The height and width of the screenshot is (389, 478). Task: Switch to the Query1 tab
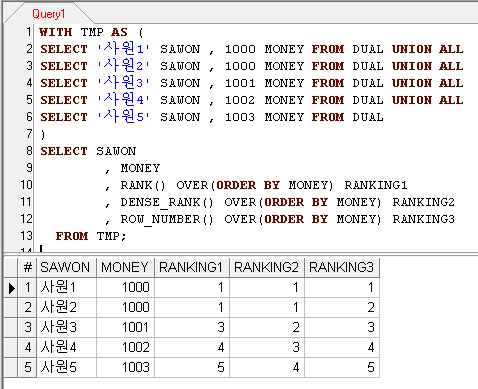pos(48,14)
